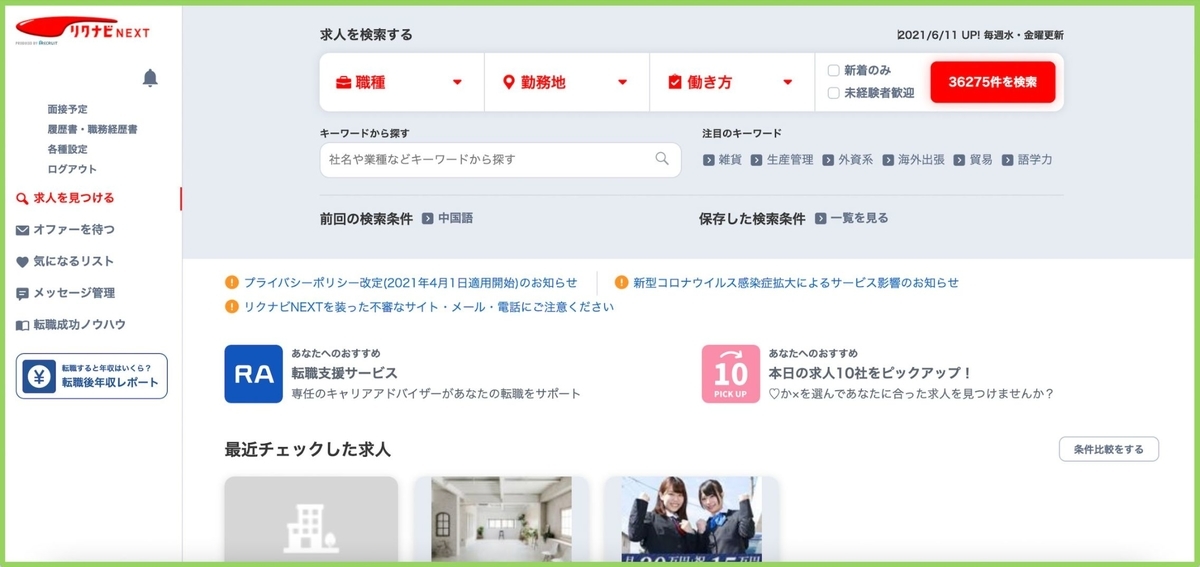
Task: Click ログアウト link
Action: 72,169
